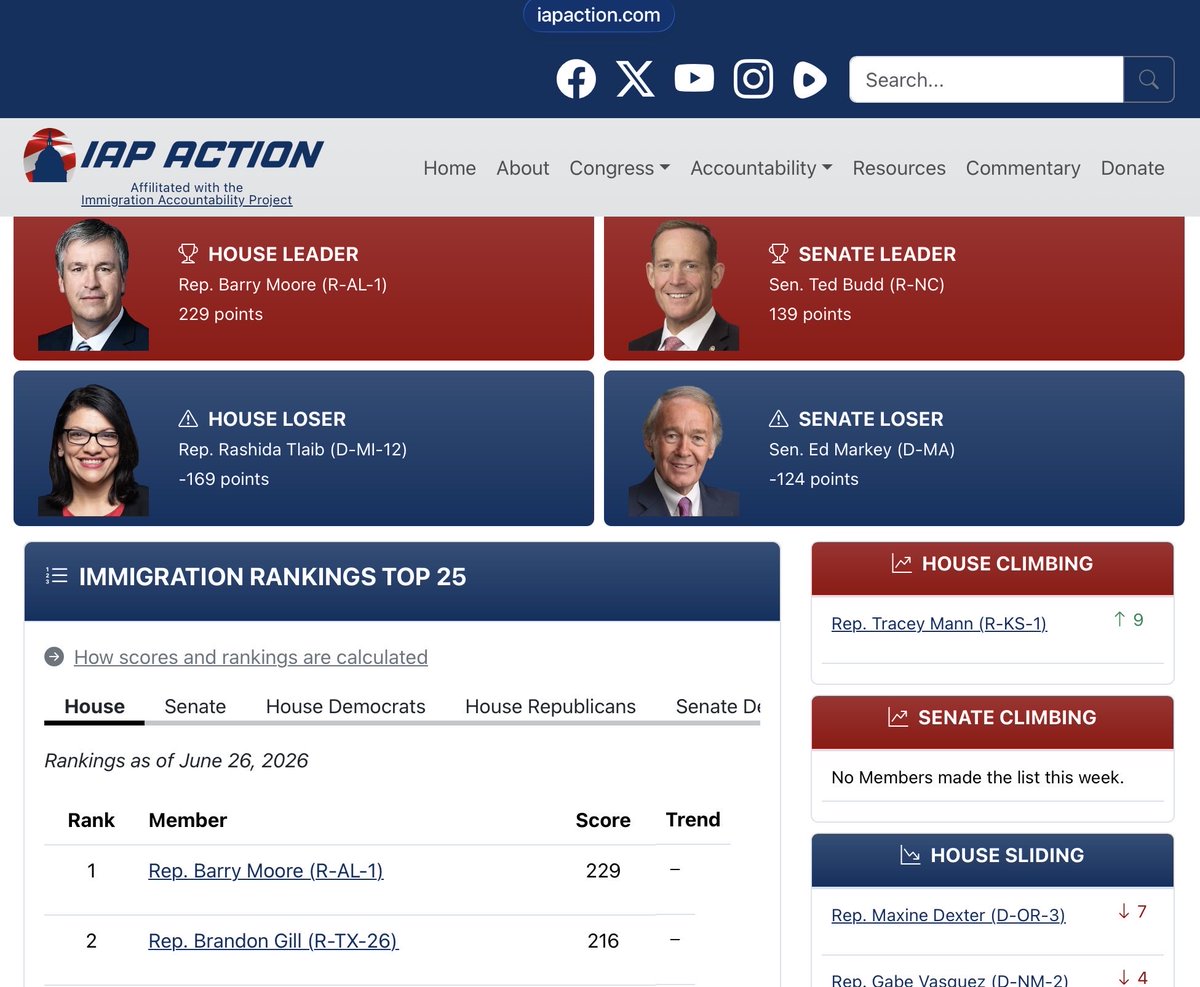Click the green up 9 trend indicator
Image resolution: width=1200 pixels, height=987 pixels.
(1129, 620)
